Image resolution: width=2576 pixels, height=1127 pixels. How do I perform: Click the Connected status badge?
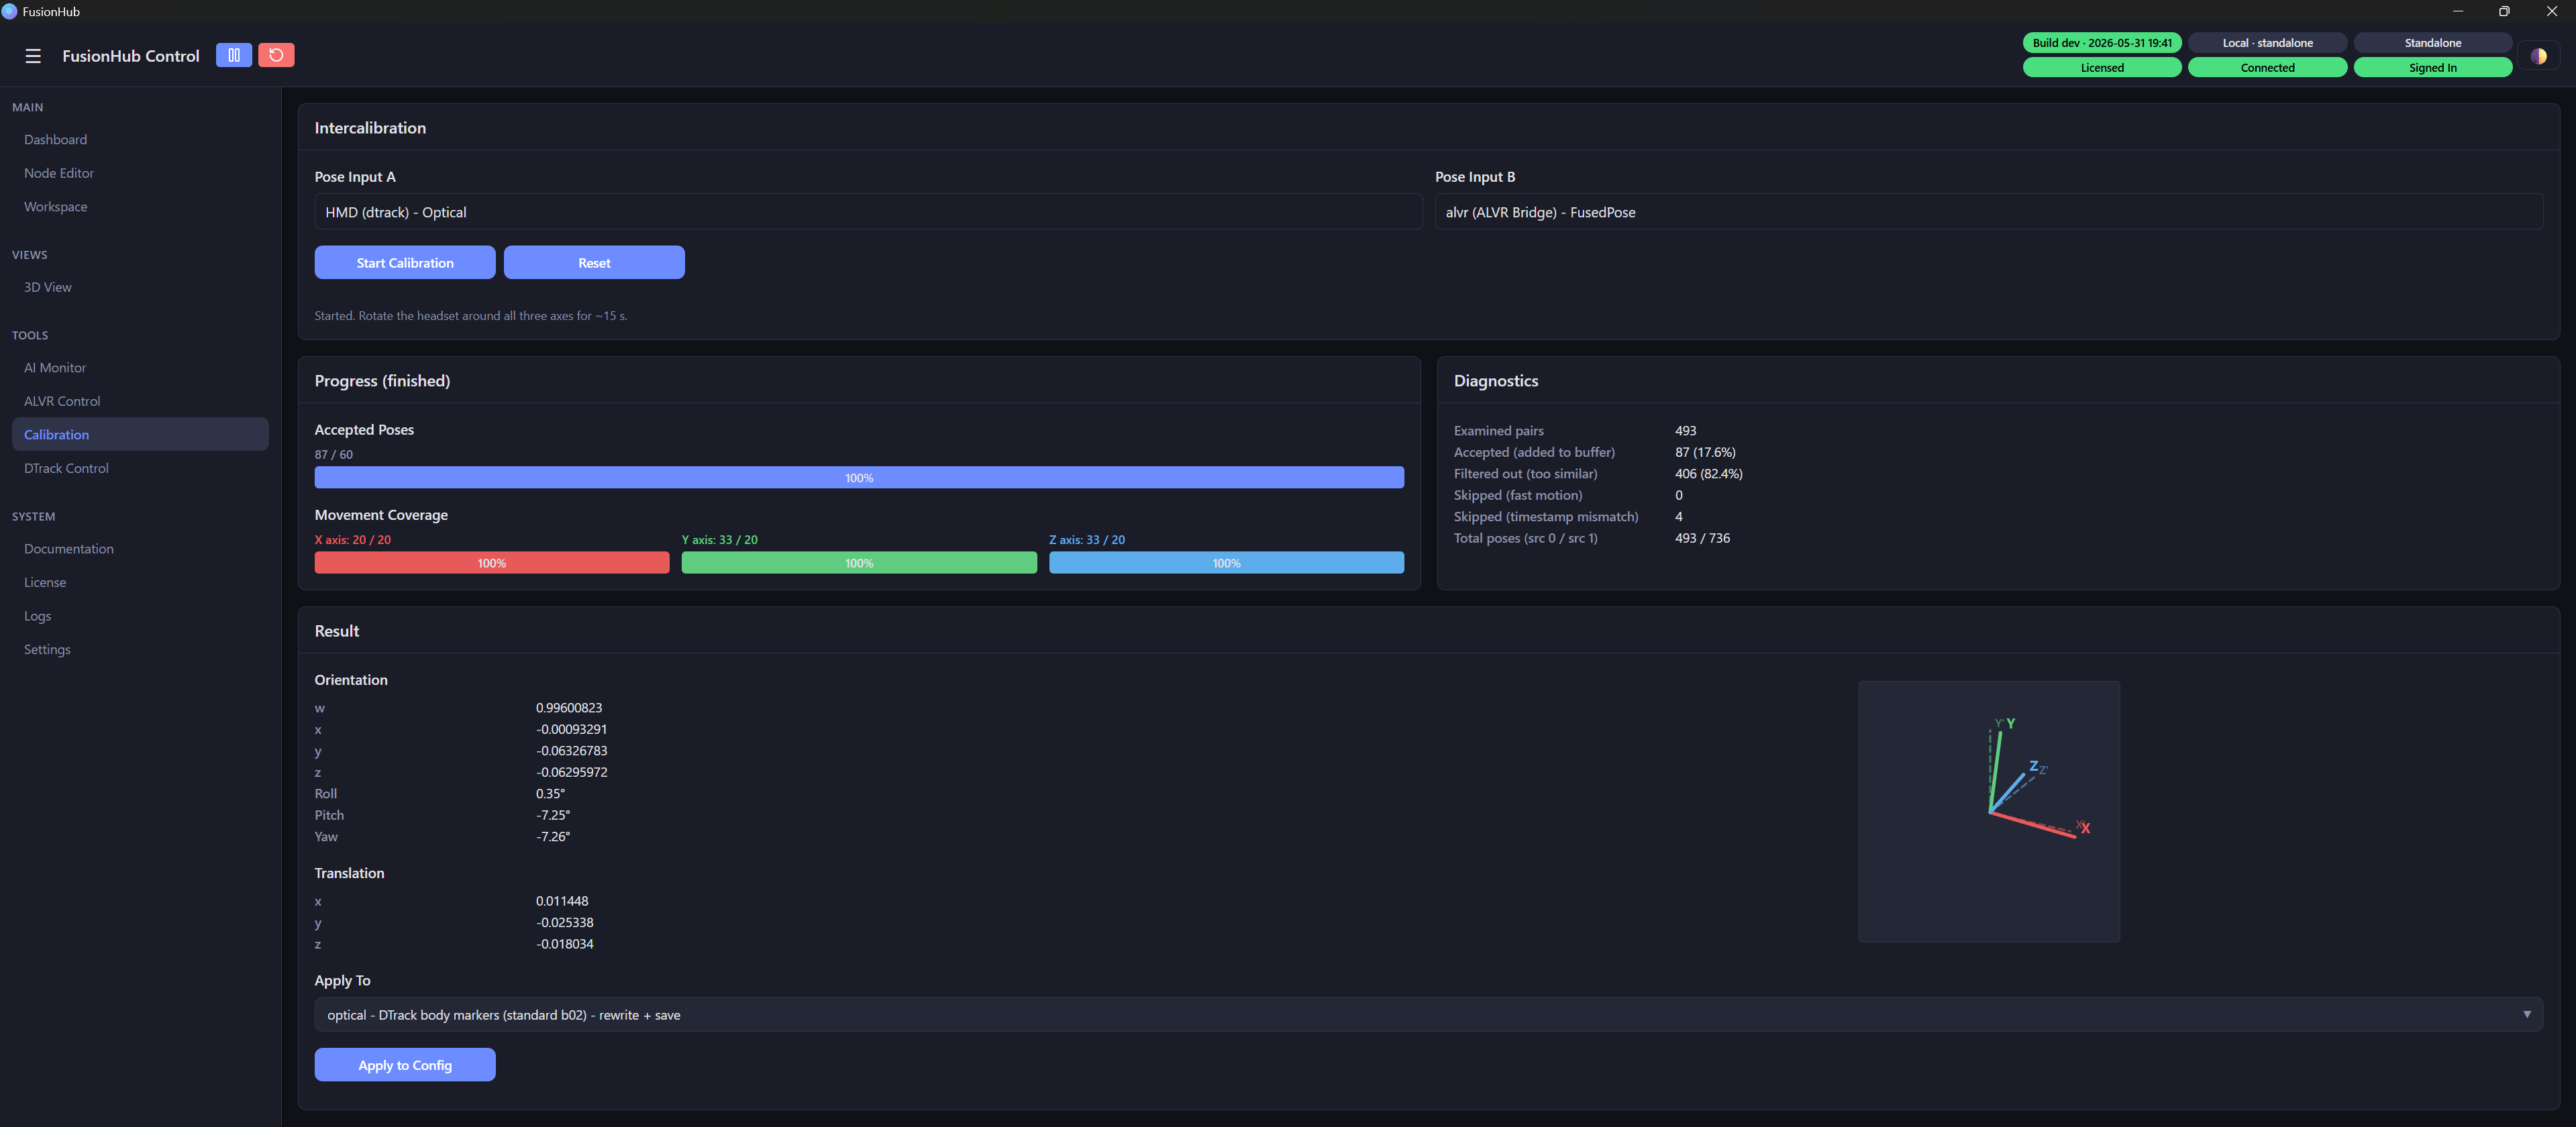(2267, 68)
